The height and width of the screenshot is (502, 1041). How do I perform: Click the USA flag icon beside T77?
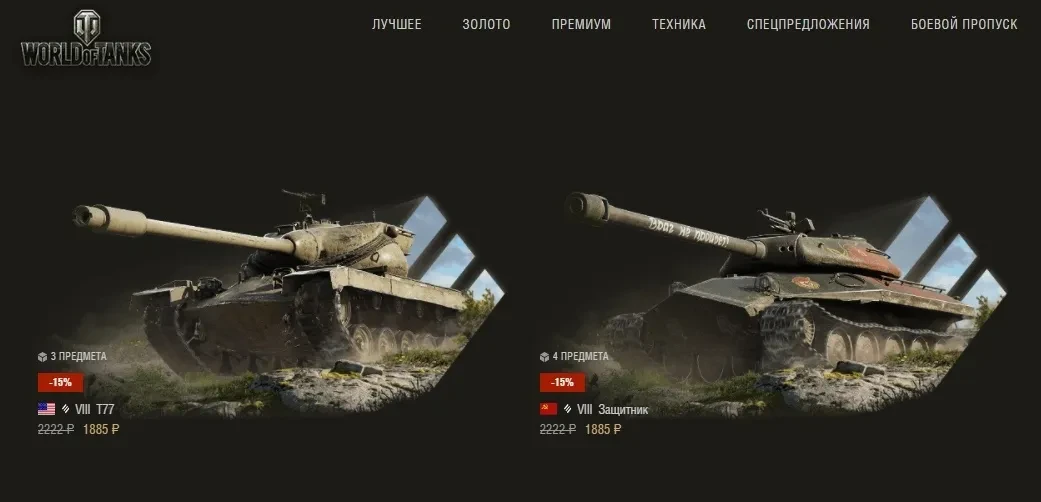[x=46, y=409]
